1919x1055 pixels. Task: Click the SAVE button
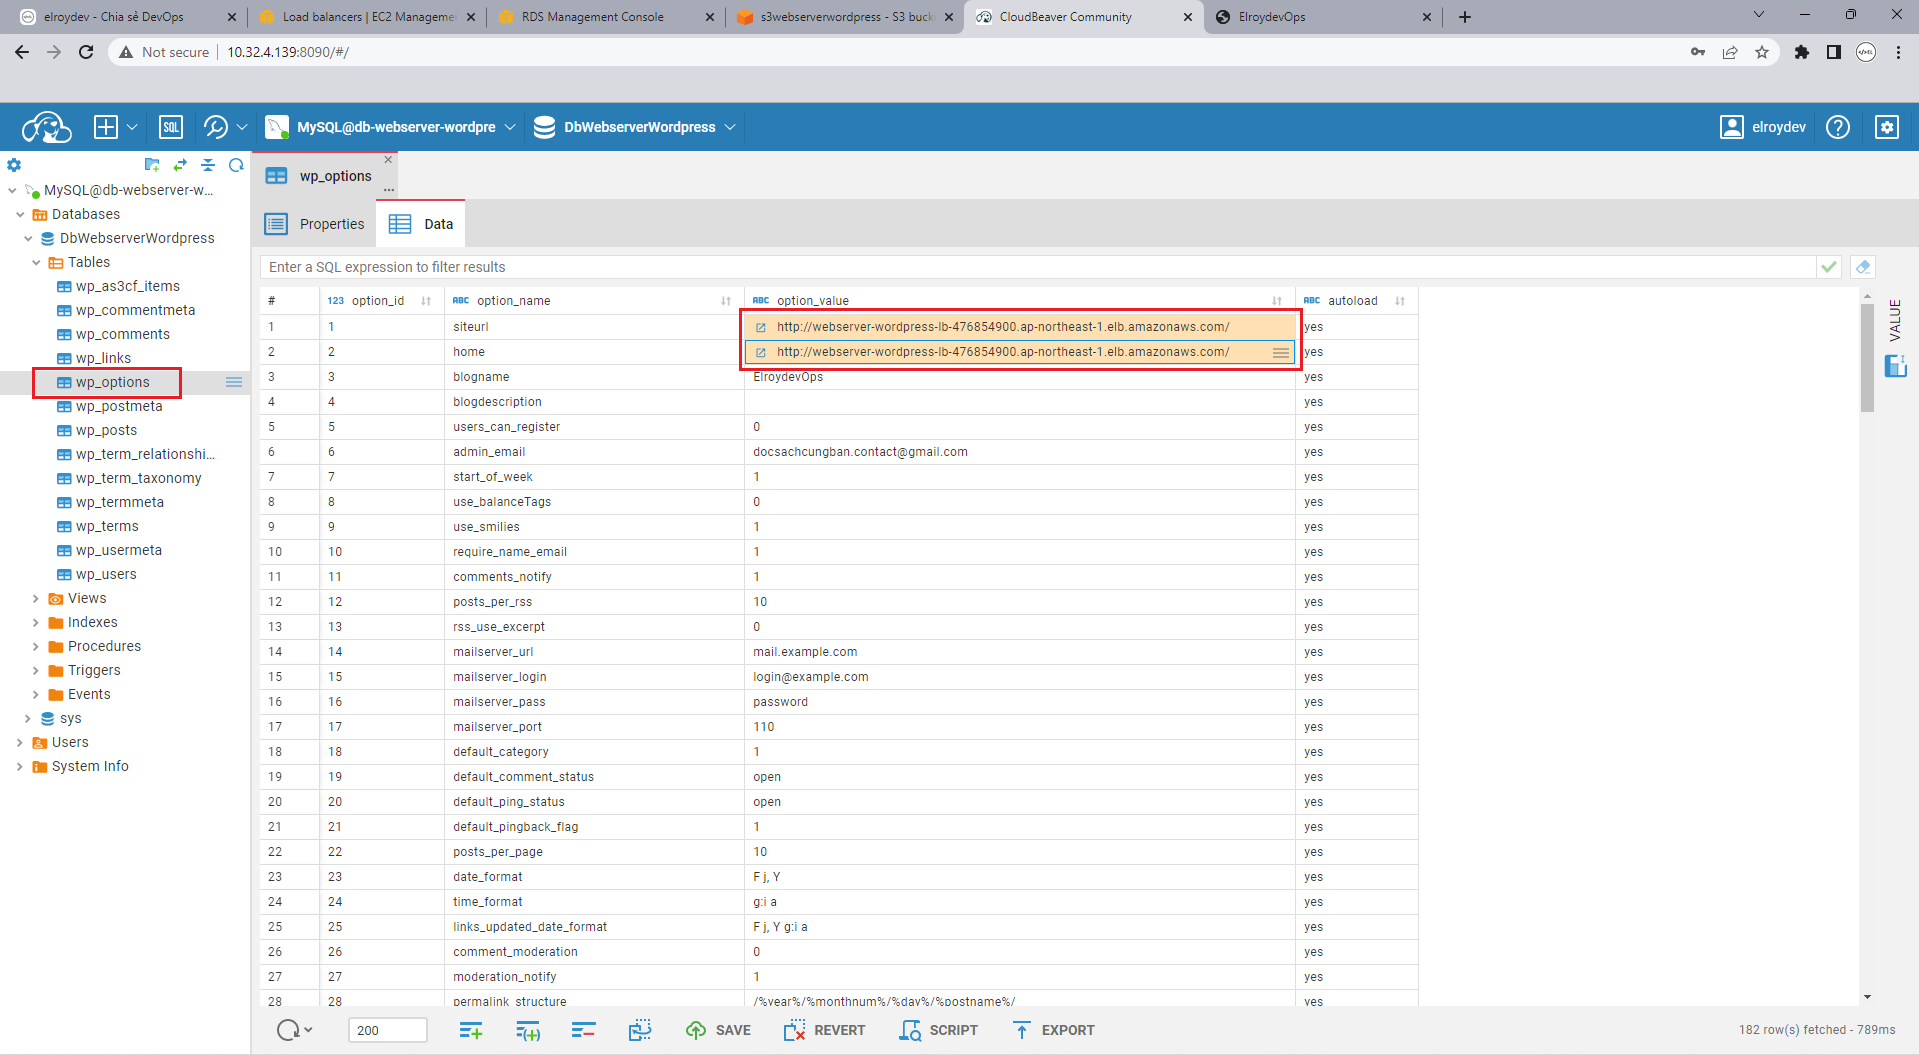[x=719, y=1030]
